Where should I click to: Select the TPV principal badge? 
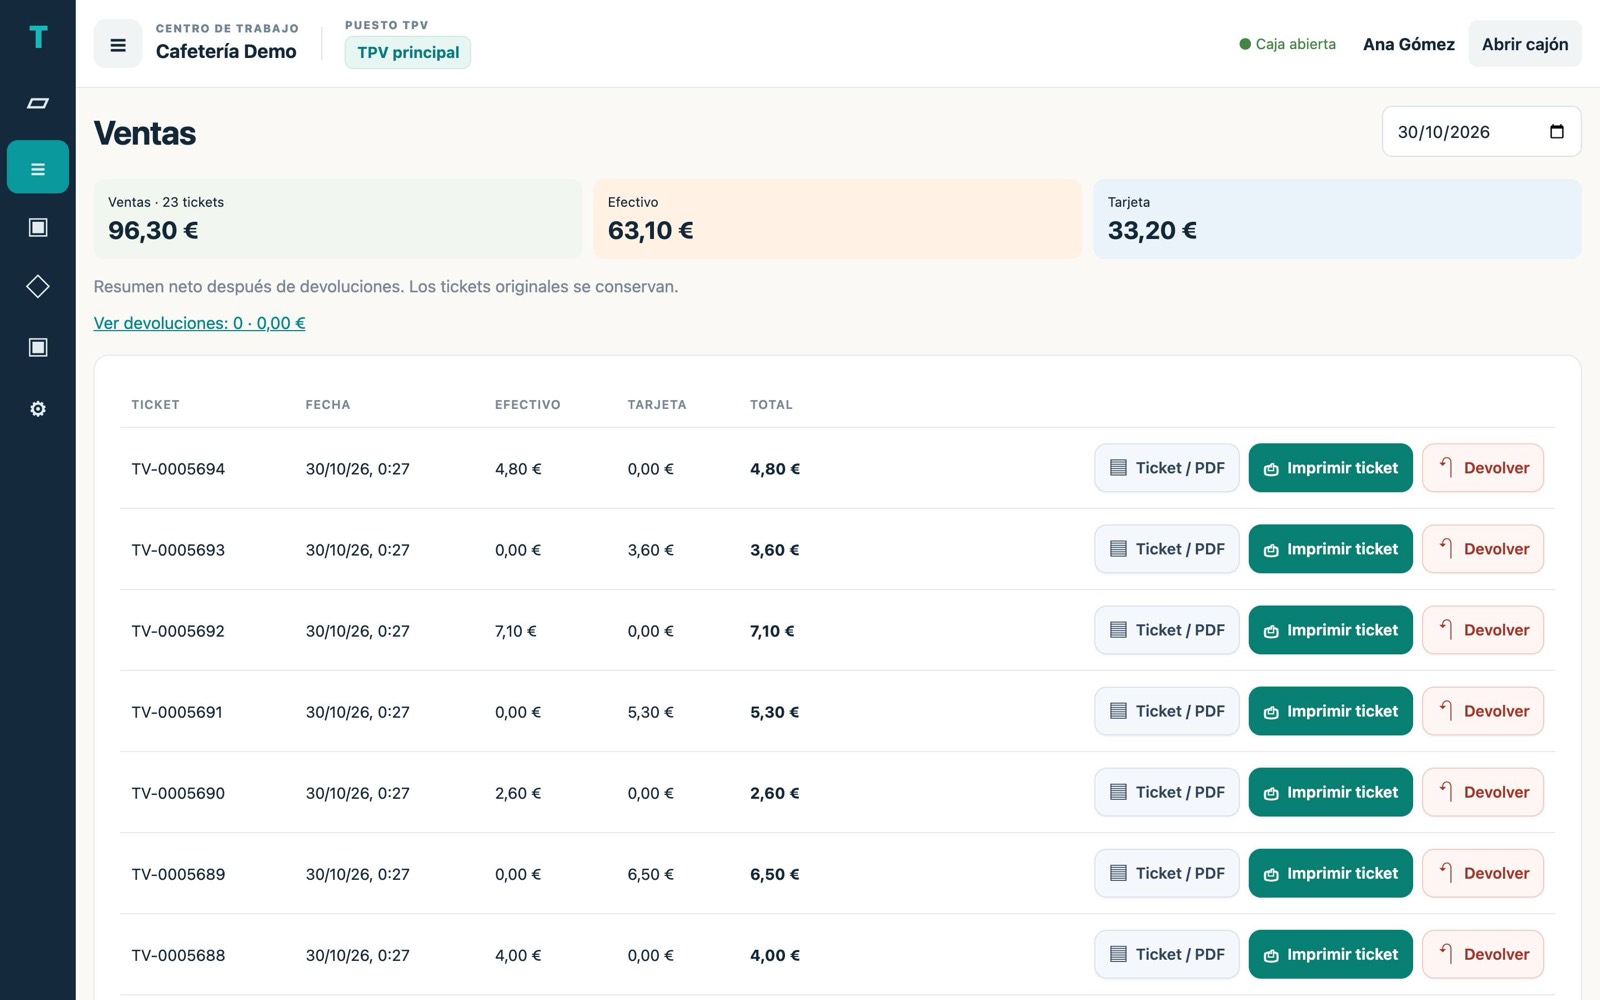(408, 53)
